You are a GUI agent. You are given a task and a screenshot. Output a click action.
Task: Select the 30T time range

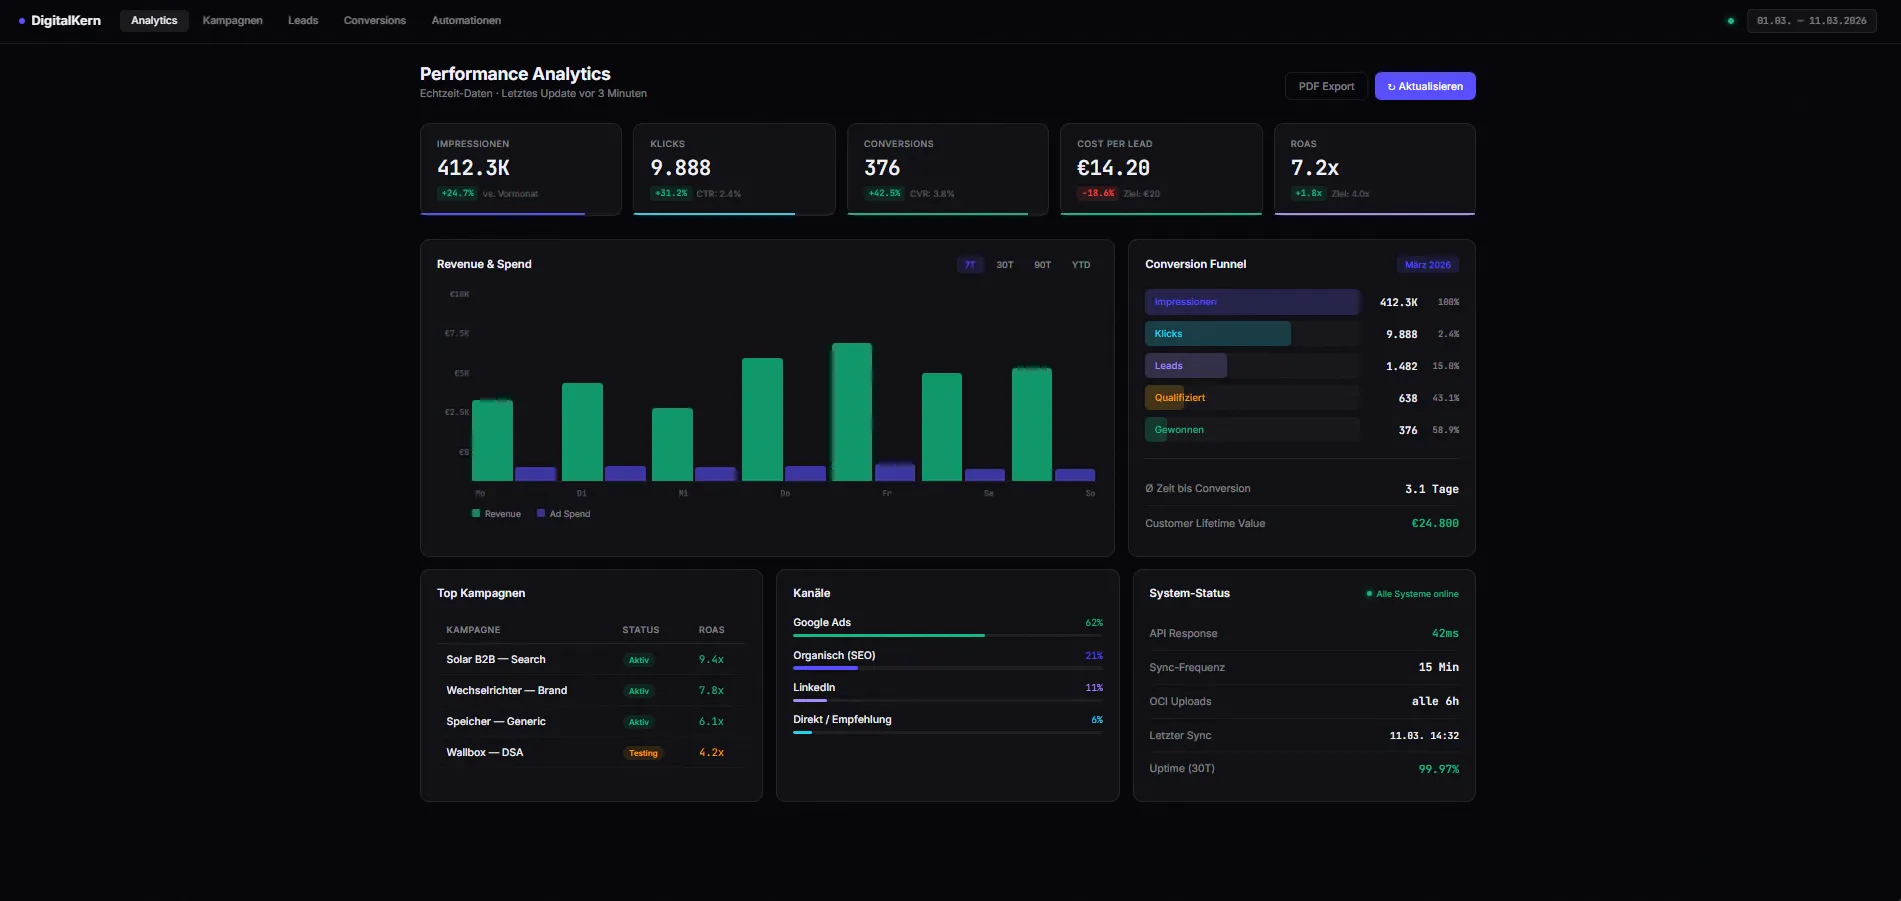(1004, 264)
